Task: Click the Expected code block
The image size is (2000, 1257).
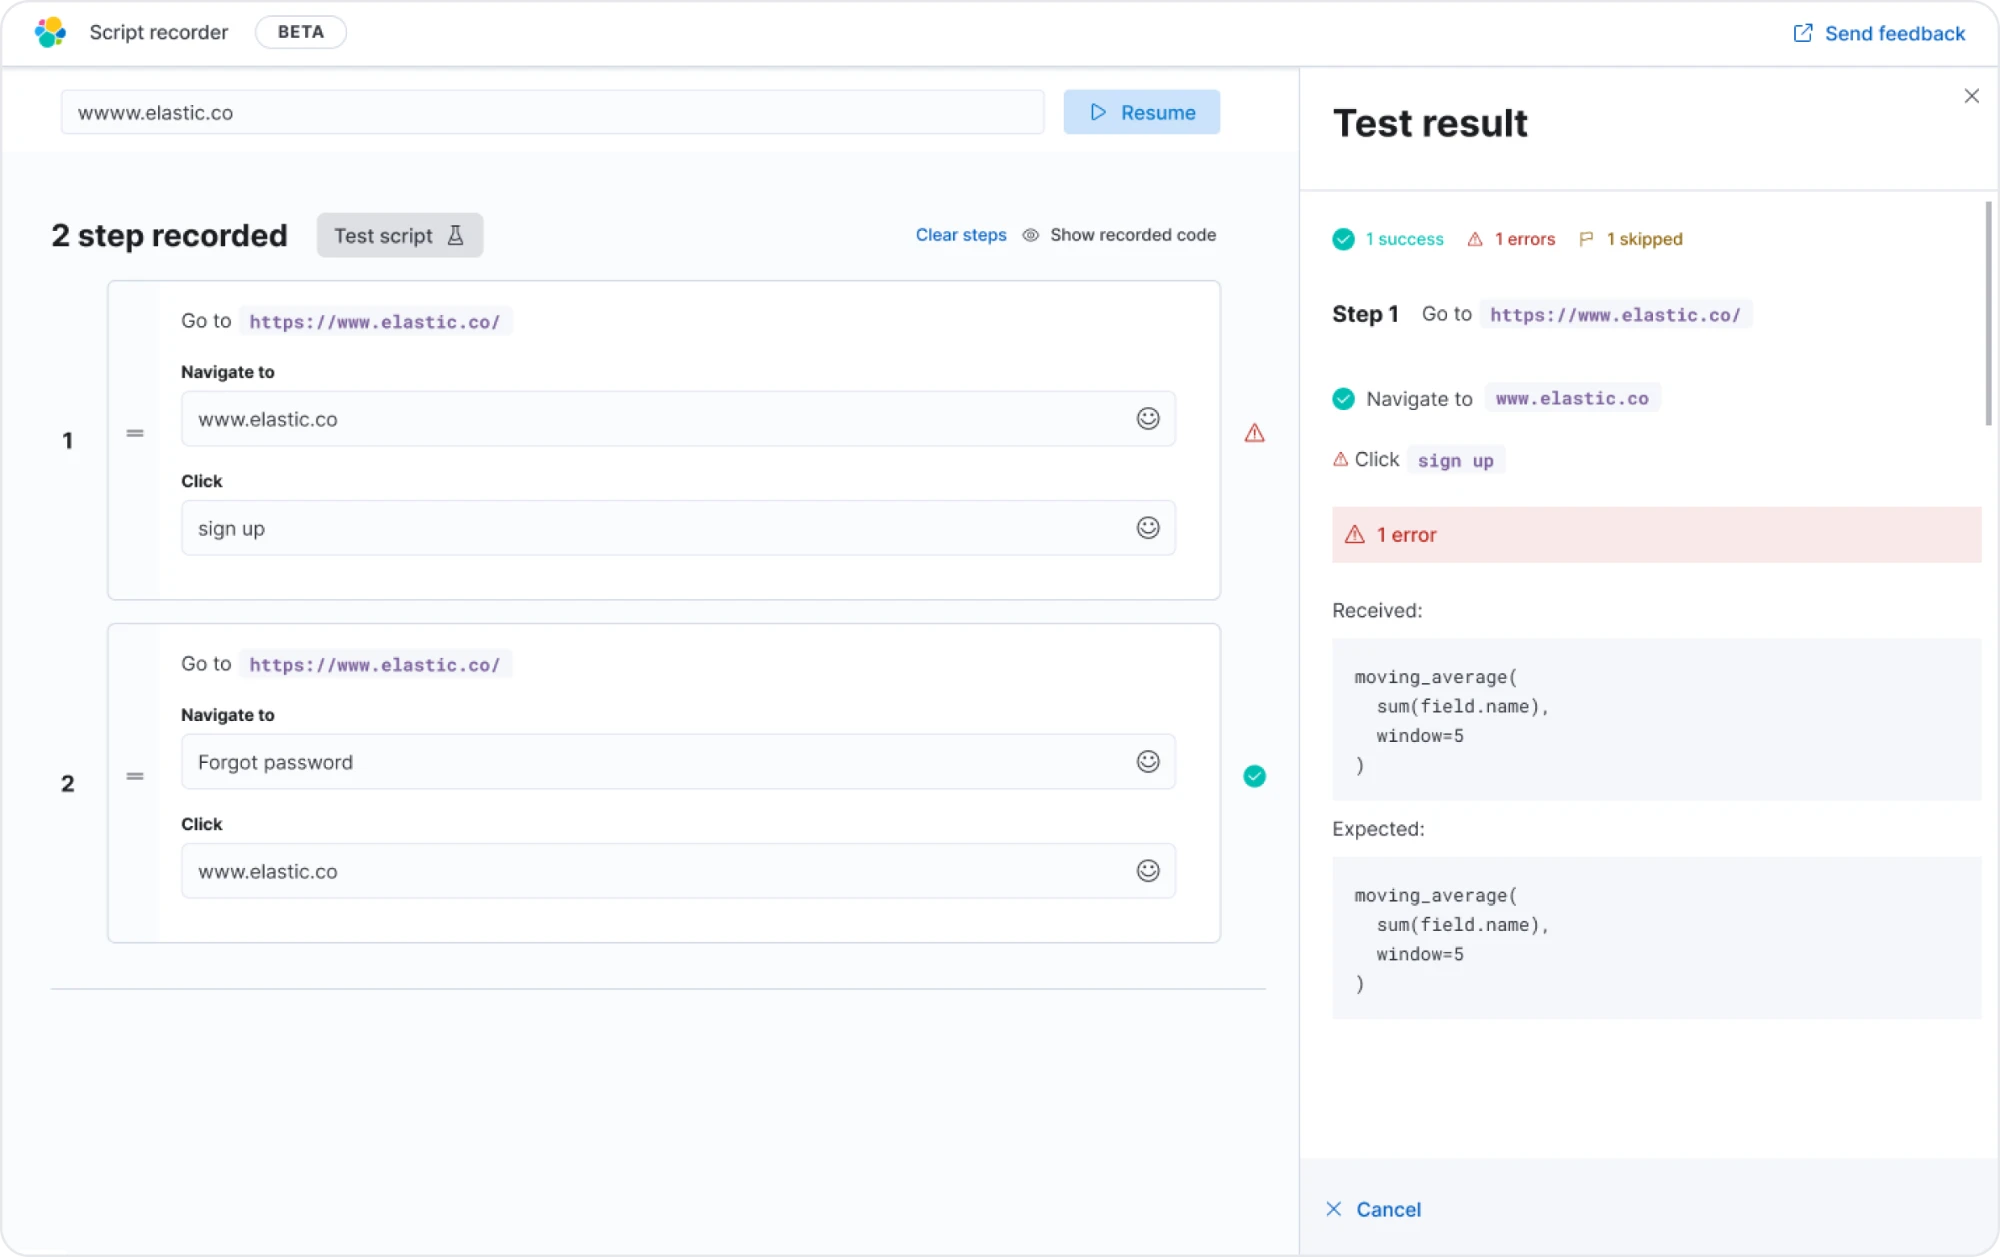Action: point(1656,938)
